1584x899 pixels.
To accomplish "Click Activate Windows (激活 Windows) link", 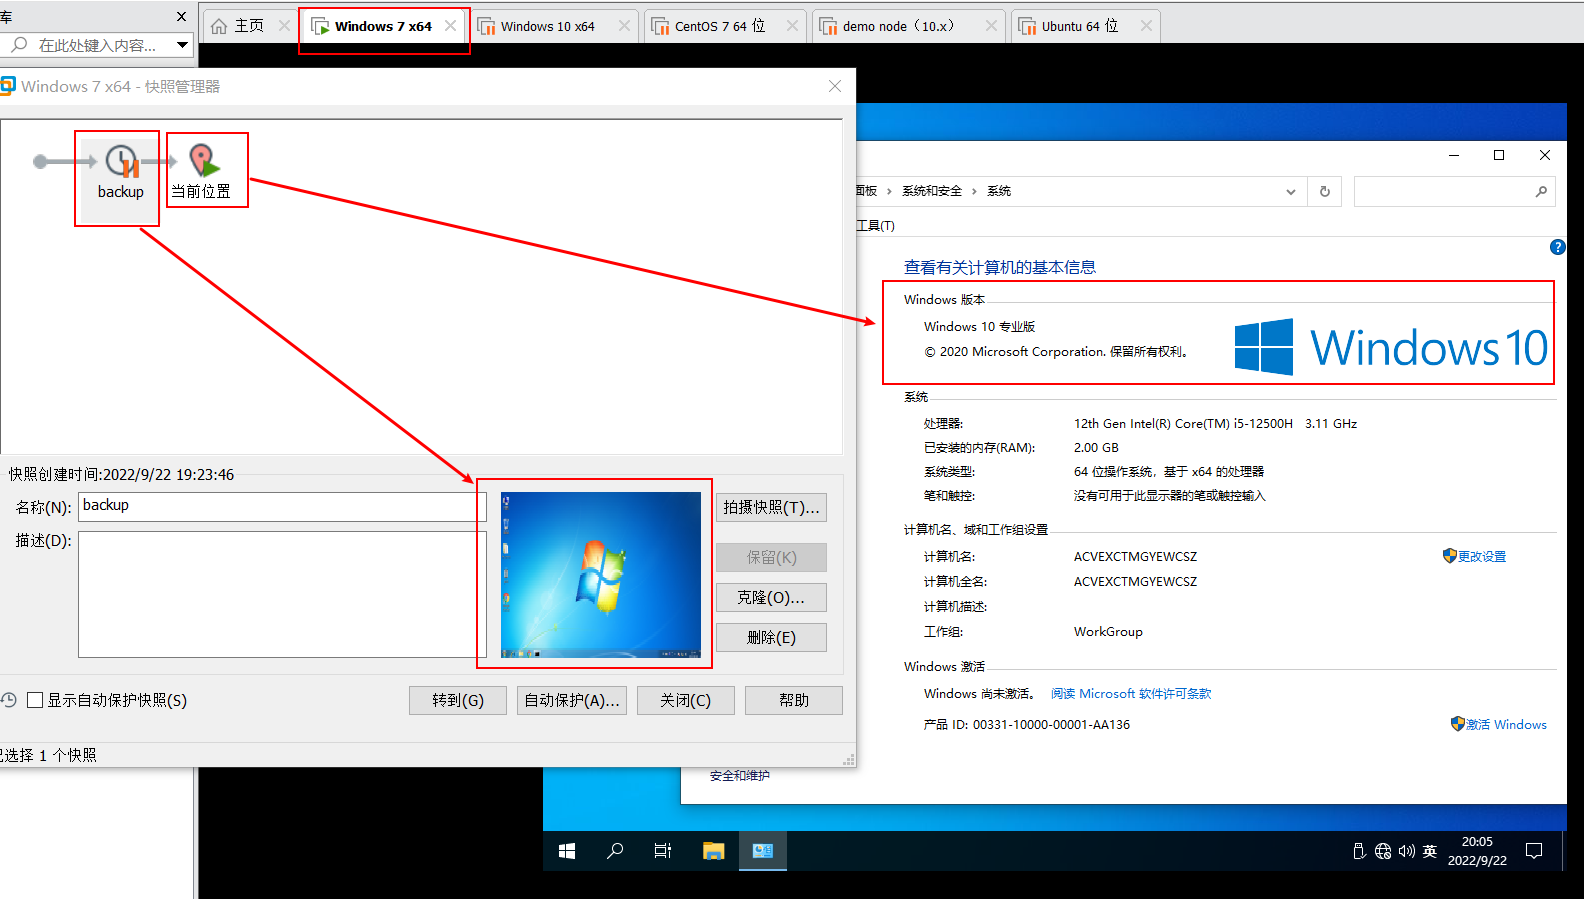I will tap(1506, 724).
